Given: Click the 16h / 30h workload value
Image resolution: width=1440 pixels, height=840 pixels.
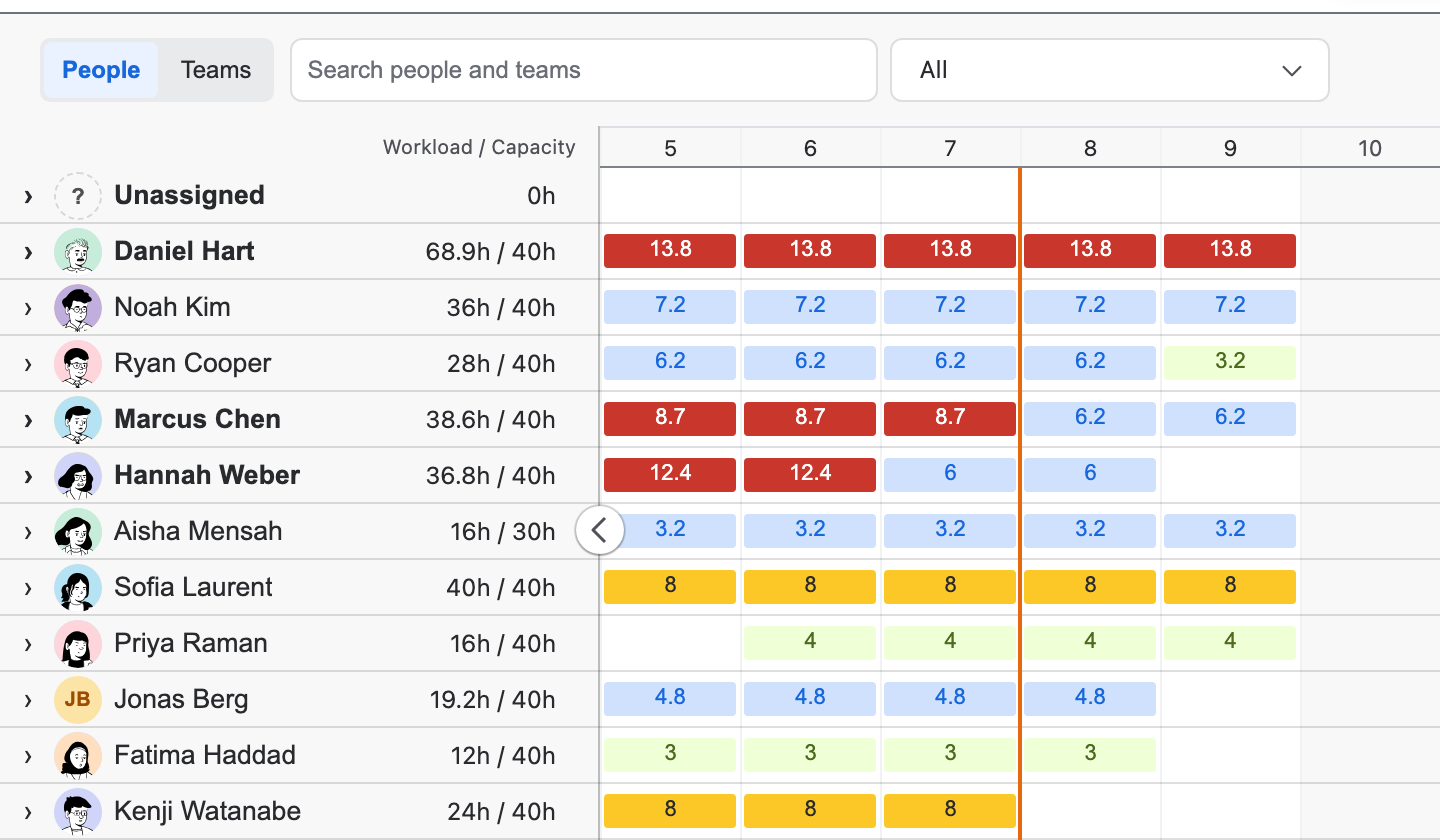Looking at the screenshot, I should click(502, 532).
